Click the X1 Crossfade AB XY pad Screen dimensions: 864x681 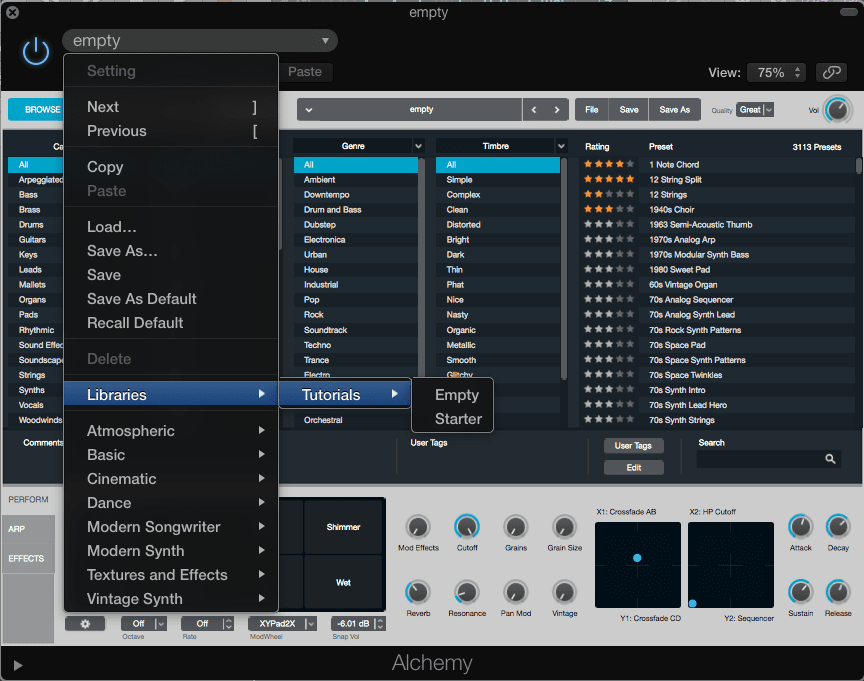pyautogui.click(x=638, y=565)
